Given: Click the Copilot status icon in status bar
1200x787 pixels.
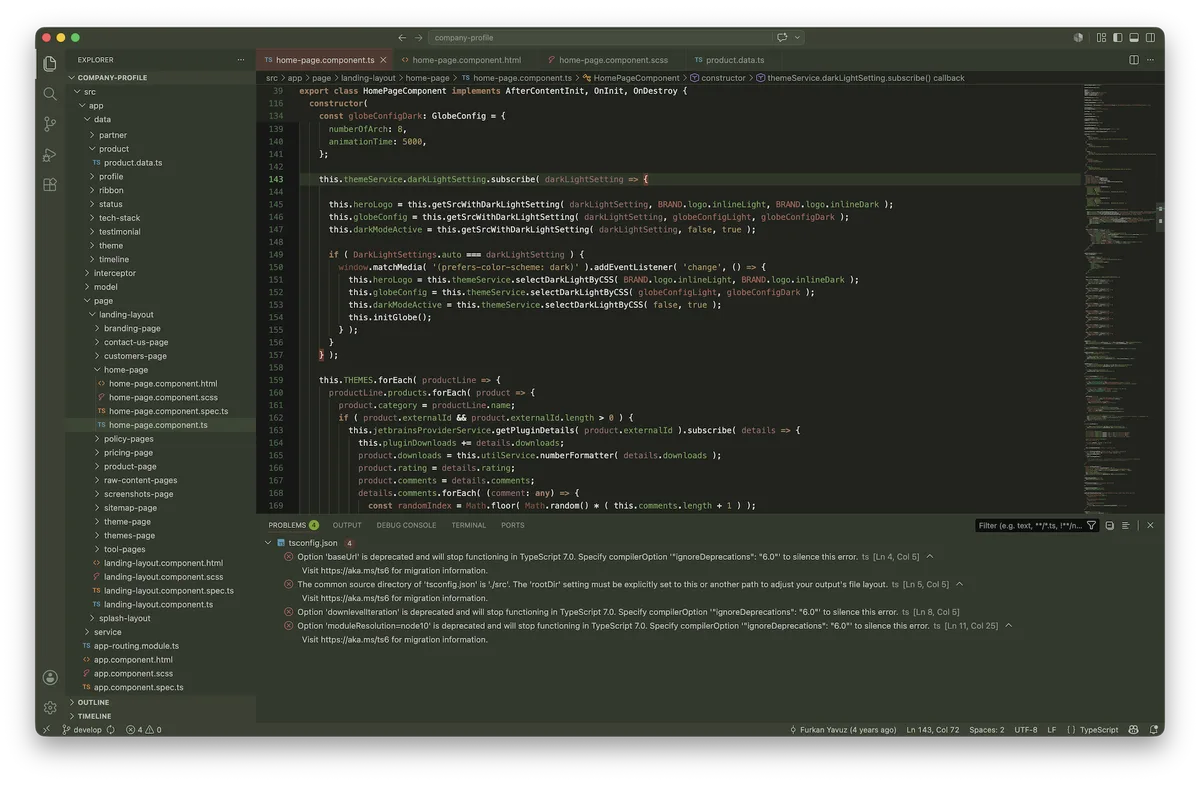Looking at the screenshot, I should click(1133, 730).
